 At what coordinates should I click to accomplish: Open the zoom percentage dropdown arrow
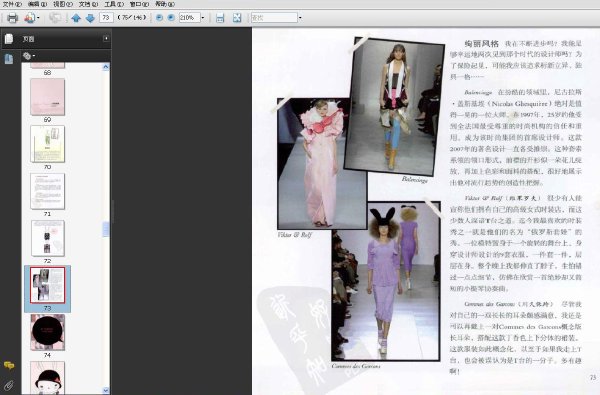click(203, 18)
